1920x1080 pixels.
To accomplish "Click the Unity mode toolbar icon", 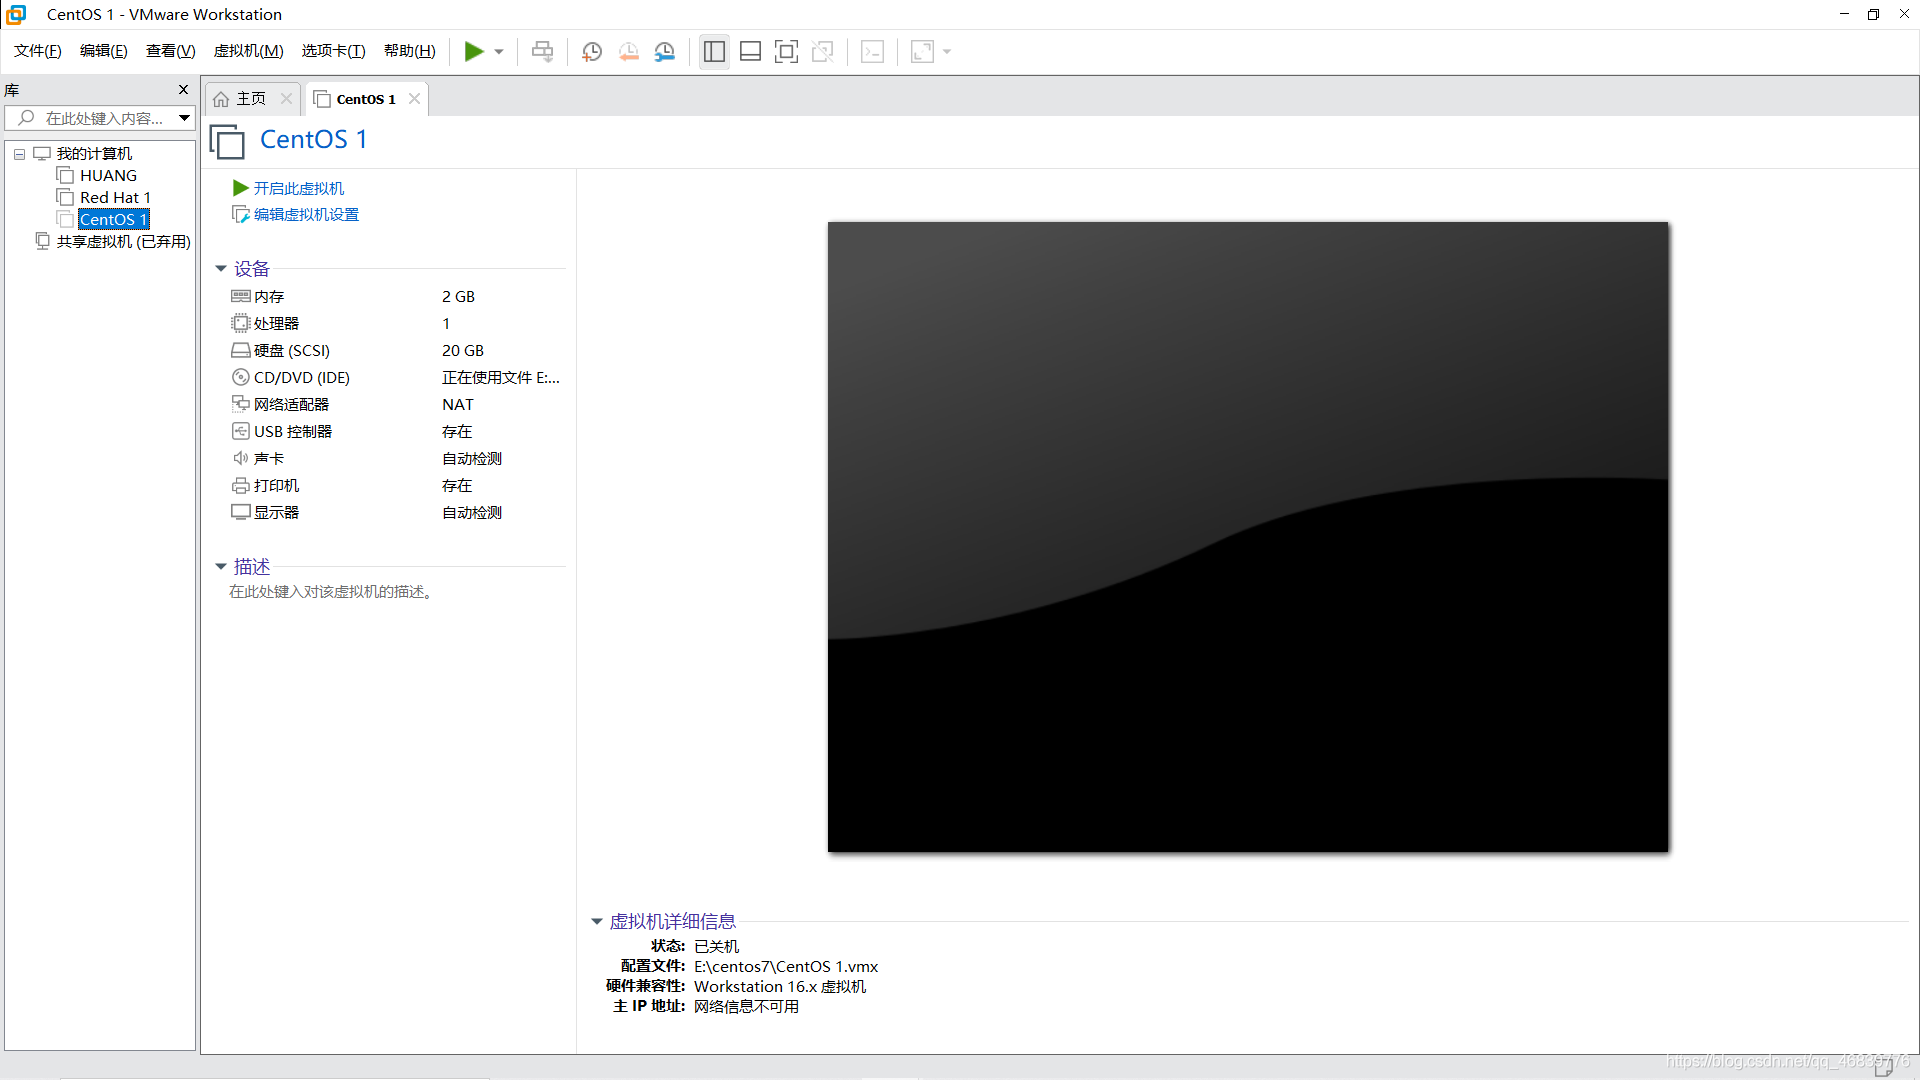I will (x=823, y=52).
